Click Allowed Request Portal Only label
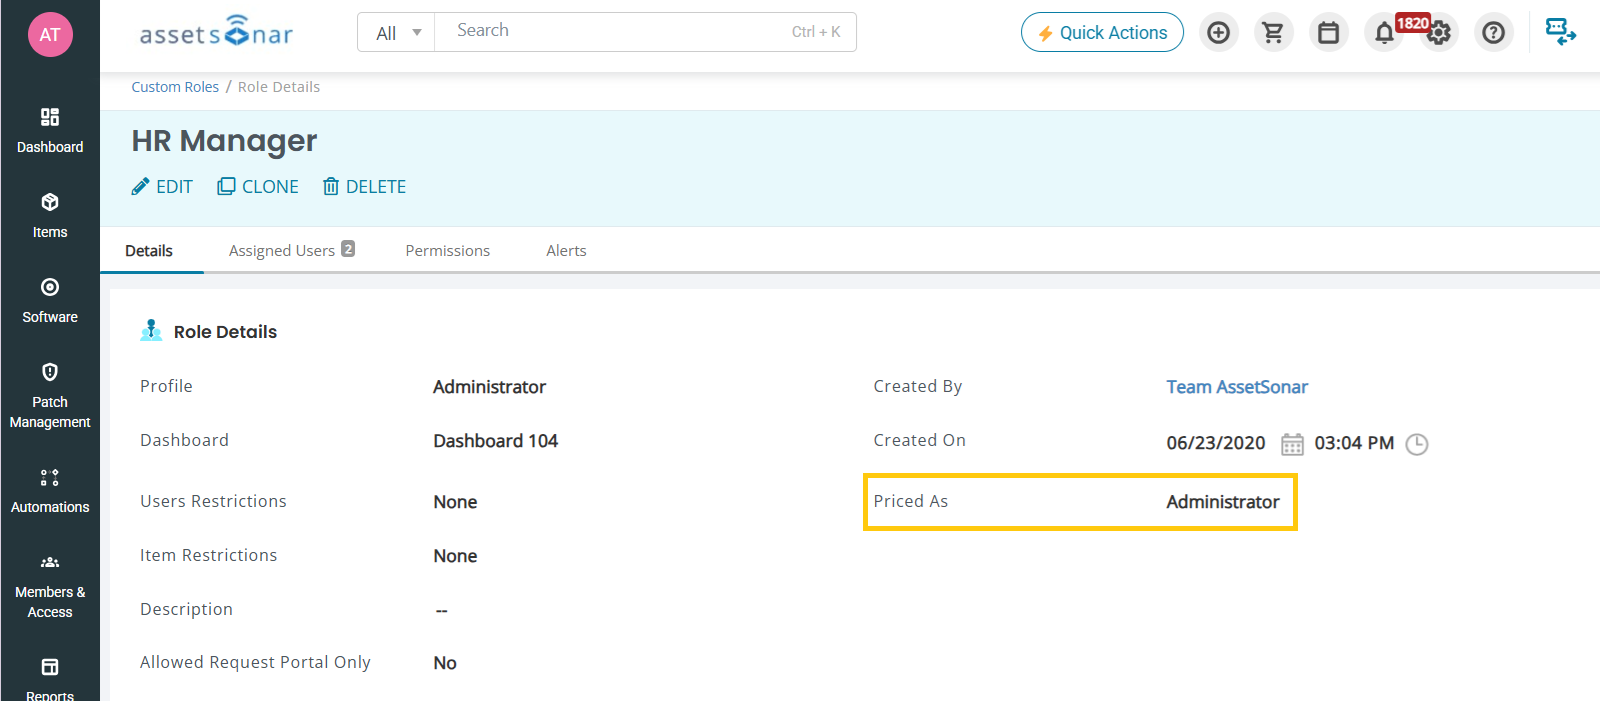 (255, 662)
